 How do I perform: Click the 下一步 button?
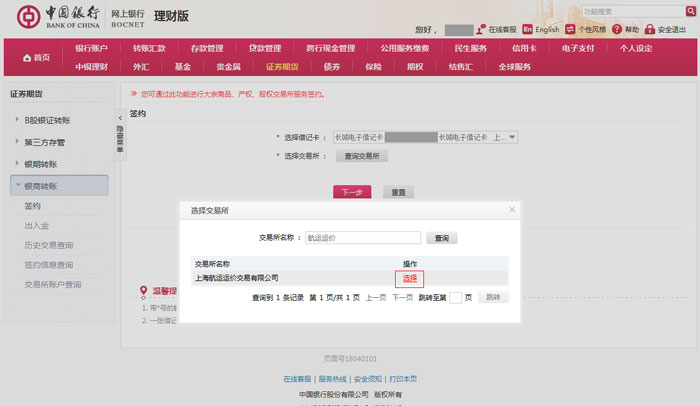click(351, 192)
